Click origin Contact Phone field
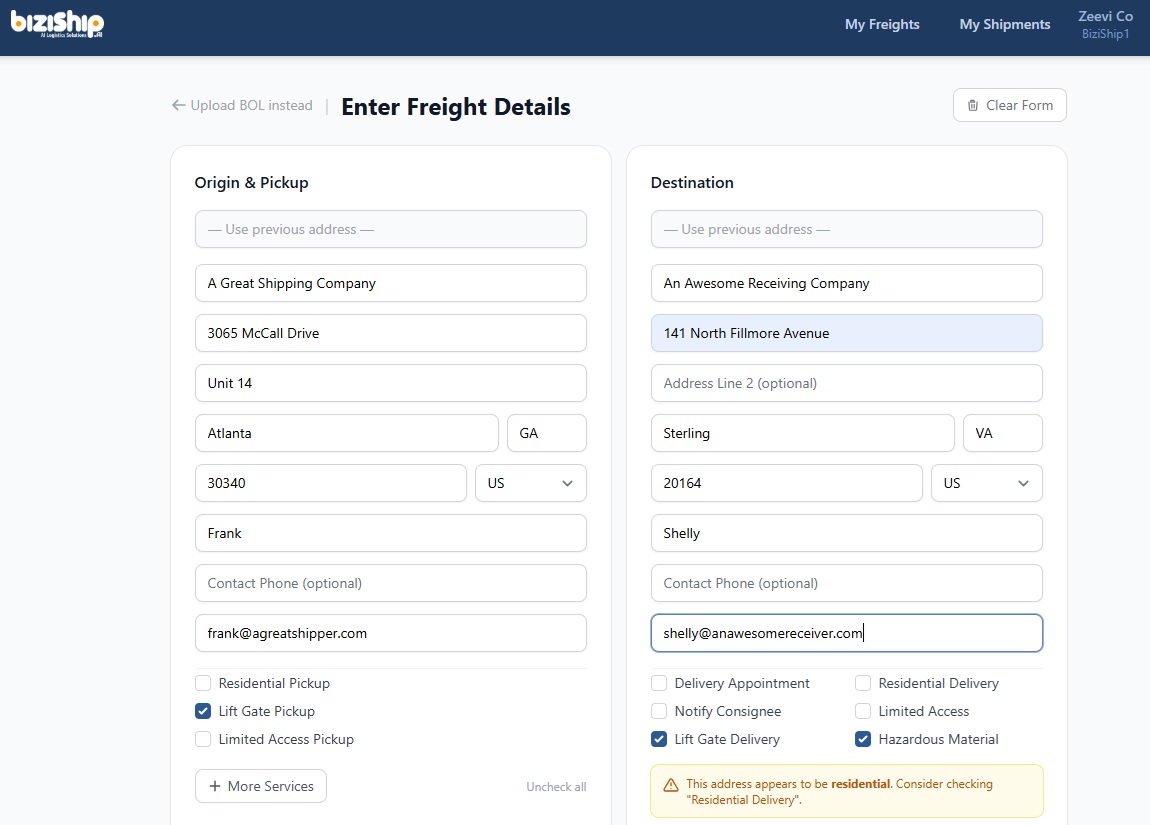 (x=391, y=583)
